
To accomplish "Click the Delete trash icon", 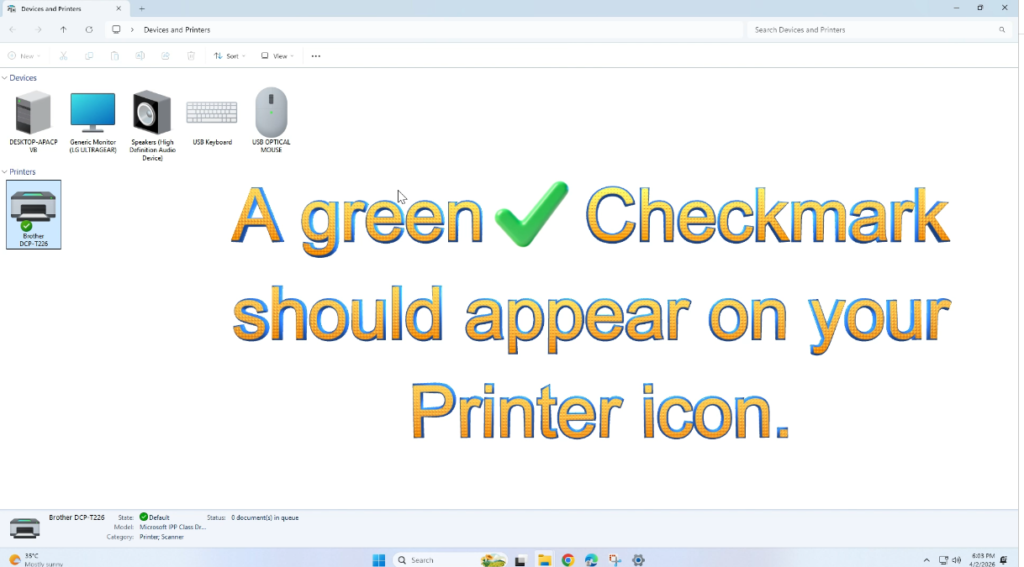I will click(191, 56).
